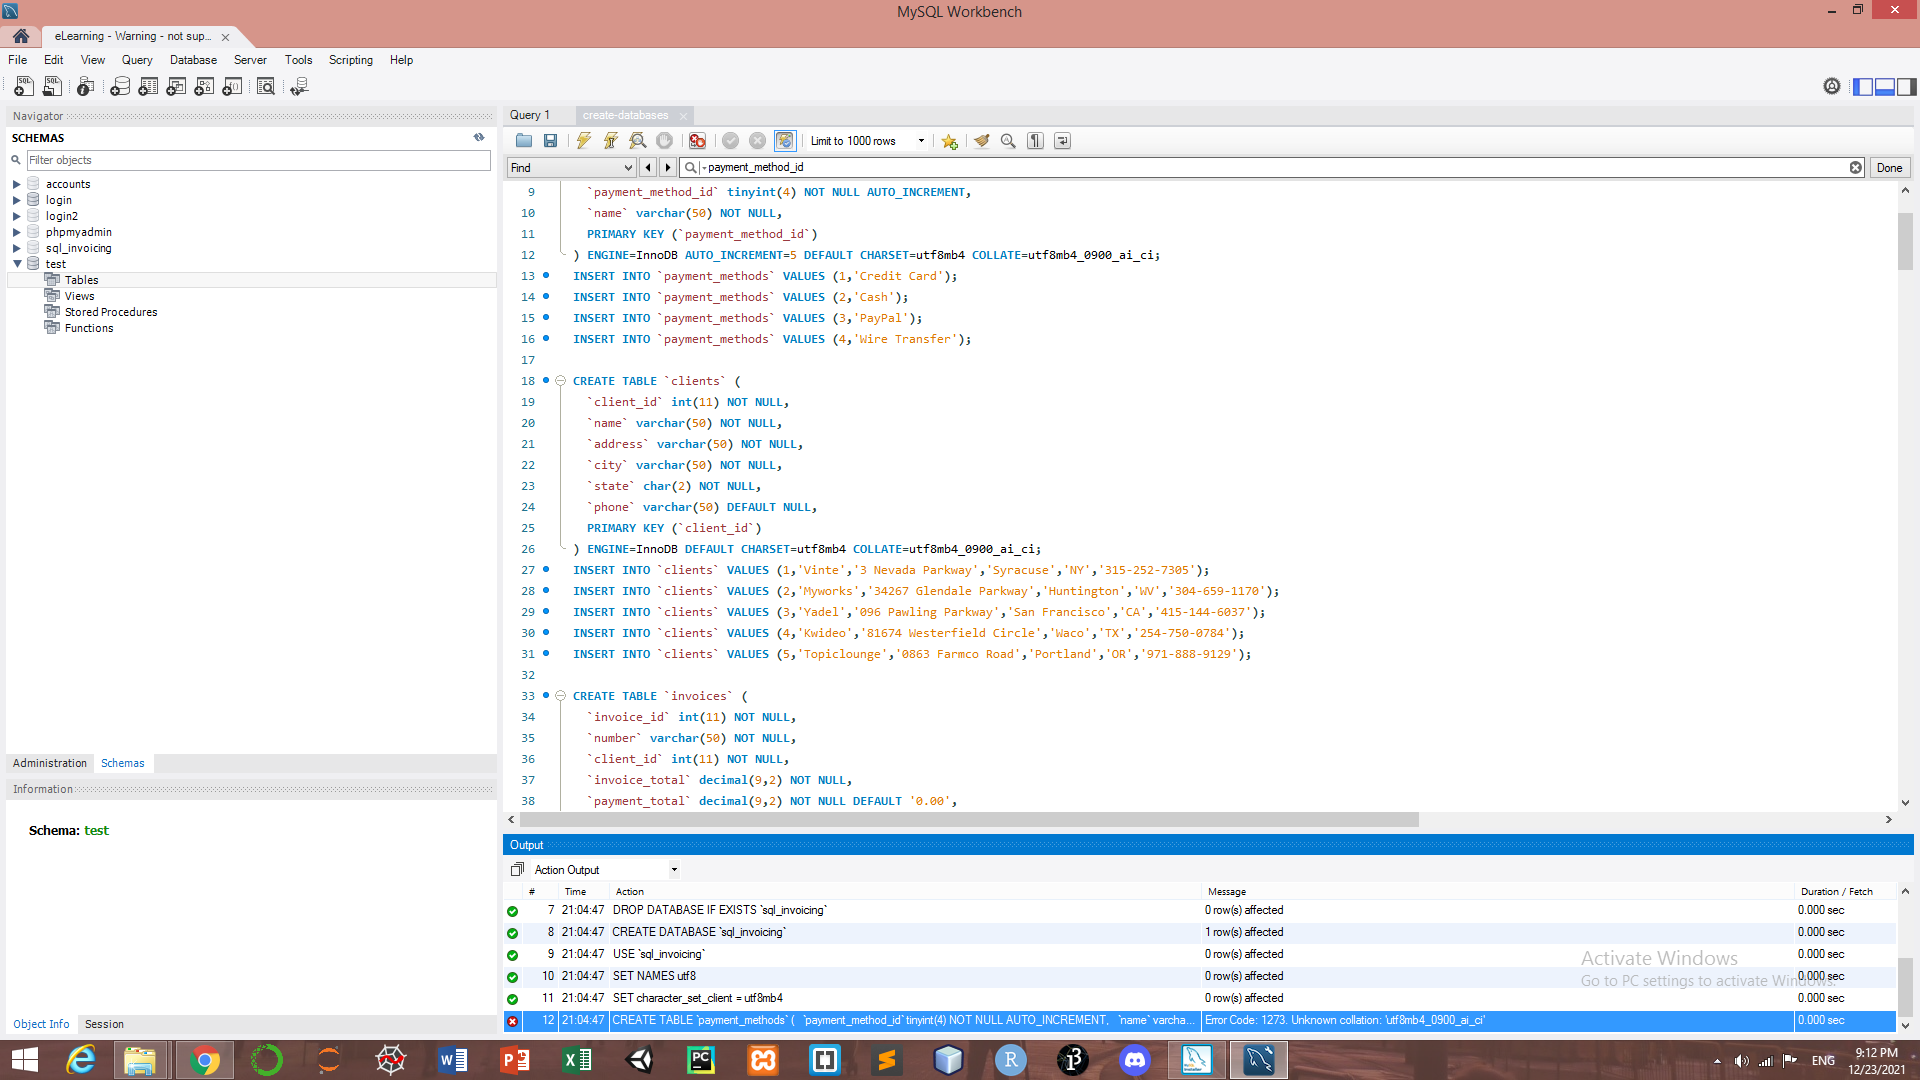Click the Done button in find bar
This screenshot has height=1080, width=1920.
pos(1889,168)
